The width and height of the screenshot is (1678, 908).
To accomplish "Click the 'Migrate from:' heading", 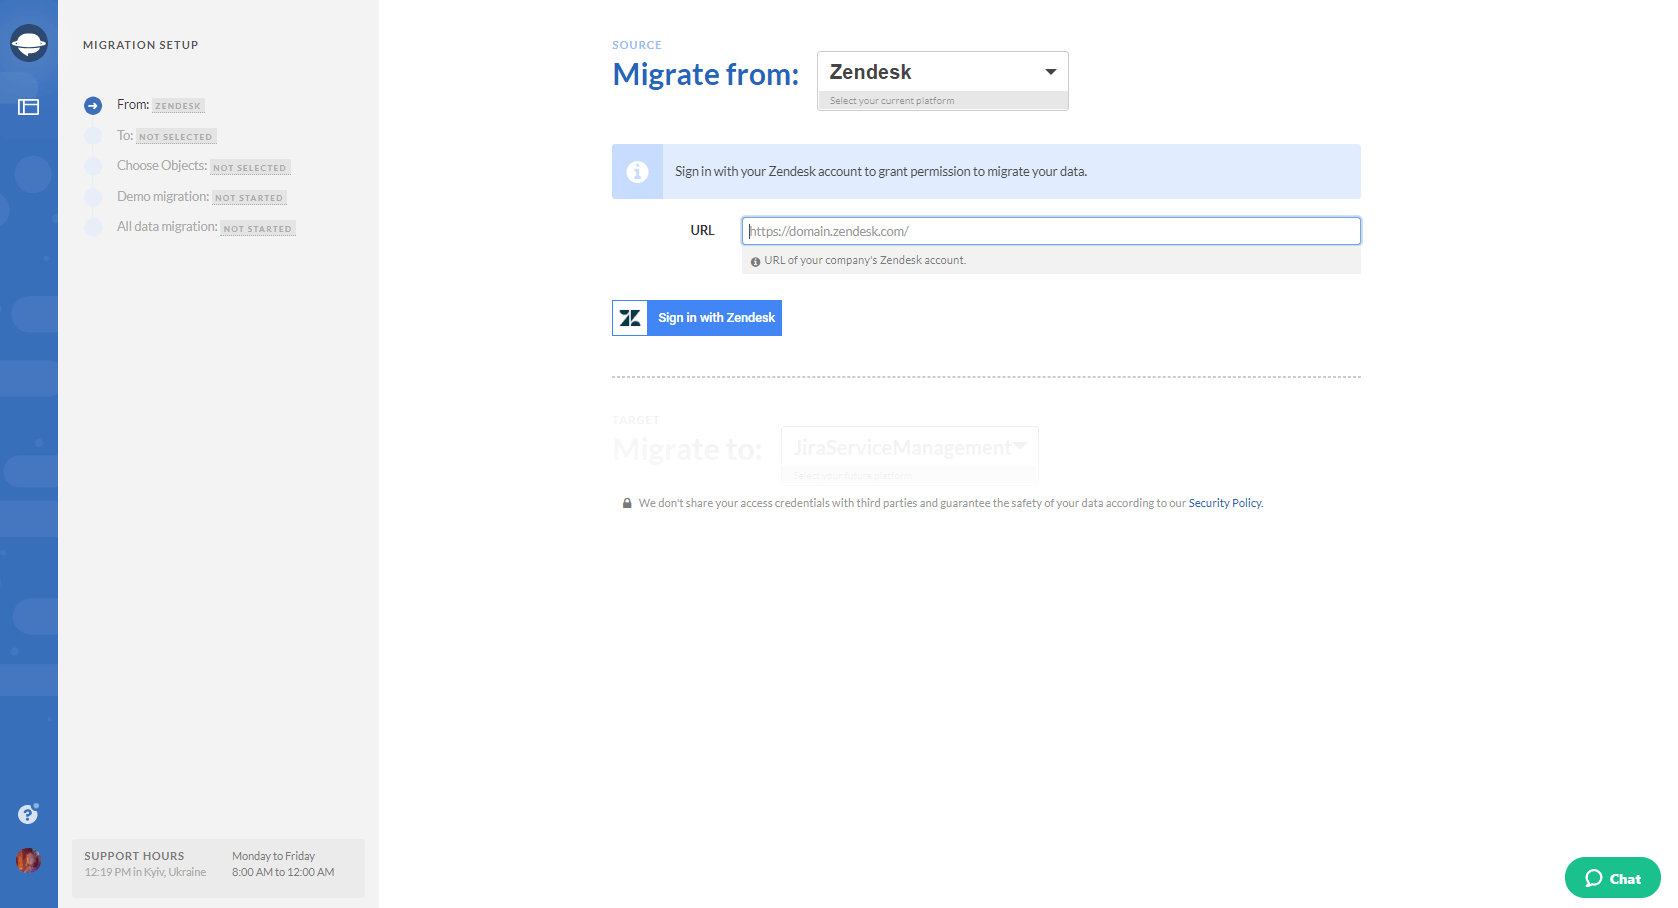I will [706, 74].
